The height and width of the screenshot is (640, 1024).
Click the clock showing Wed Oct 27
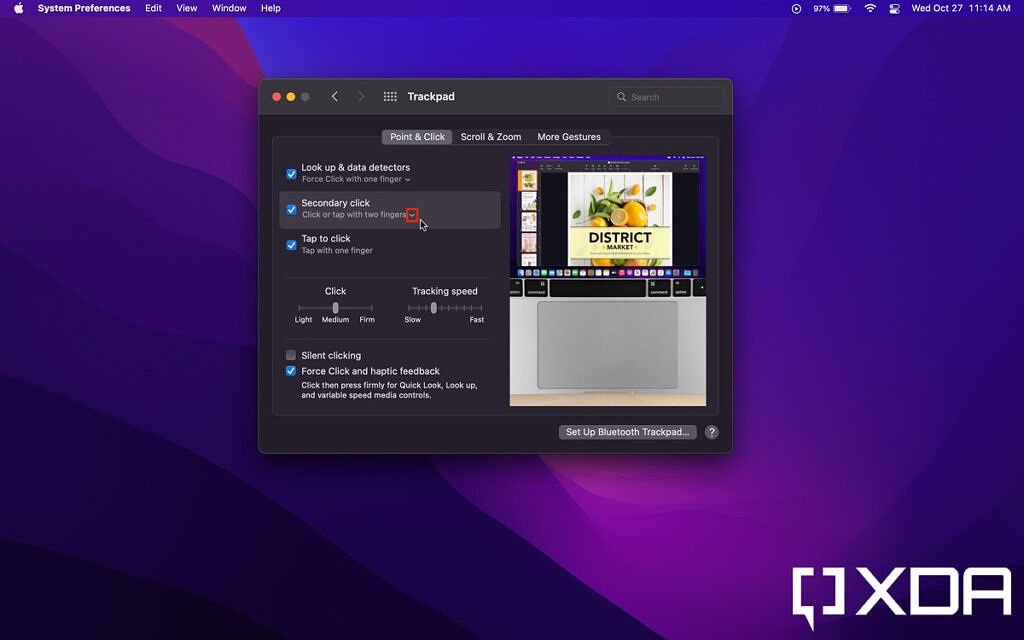pyautogui.click(x=946, y=8)
